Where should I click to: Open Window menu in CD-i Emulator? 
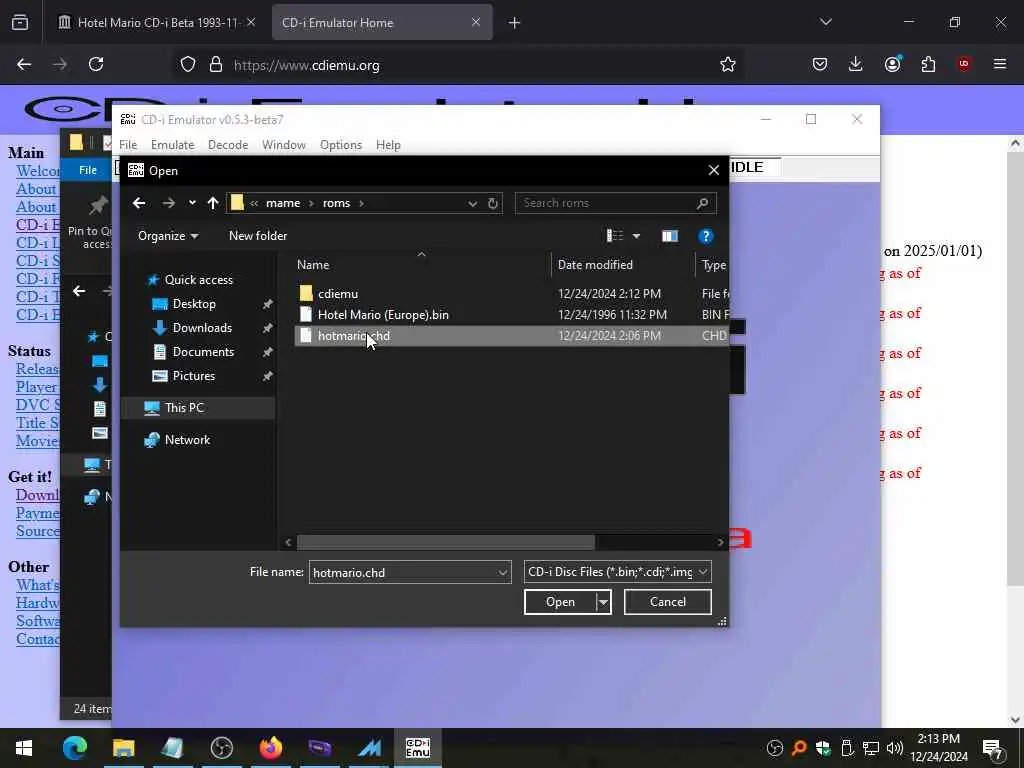tap(283, 145)
